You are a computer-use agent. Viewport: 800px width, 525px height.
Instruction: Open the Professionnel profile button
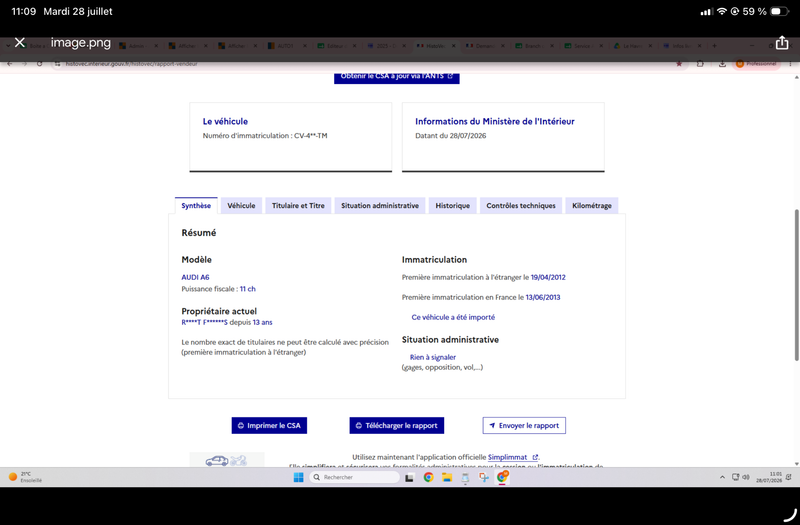pyautogui.click(x=757, y=64)
